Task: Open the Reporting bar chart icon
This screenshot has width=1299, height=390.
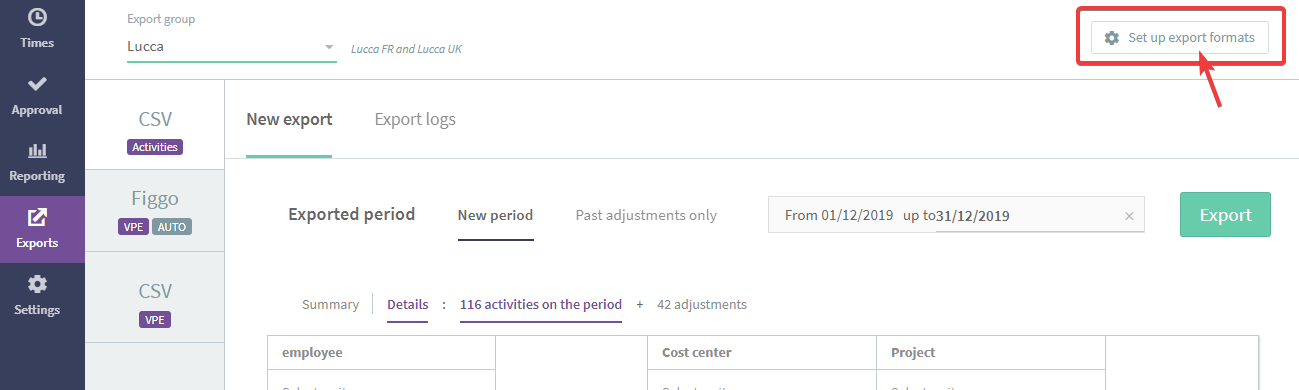Action: [37, 151]
